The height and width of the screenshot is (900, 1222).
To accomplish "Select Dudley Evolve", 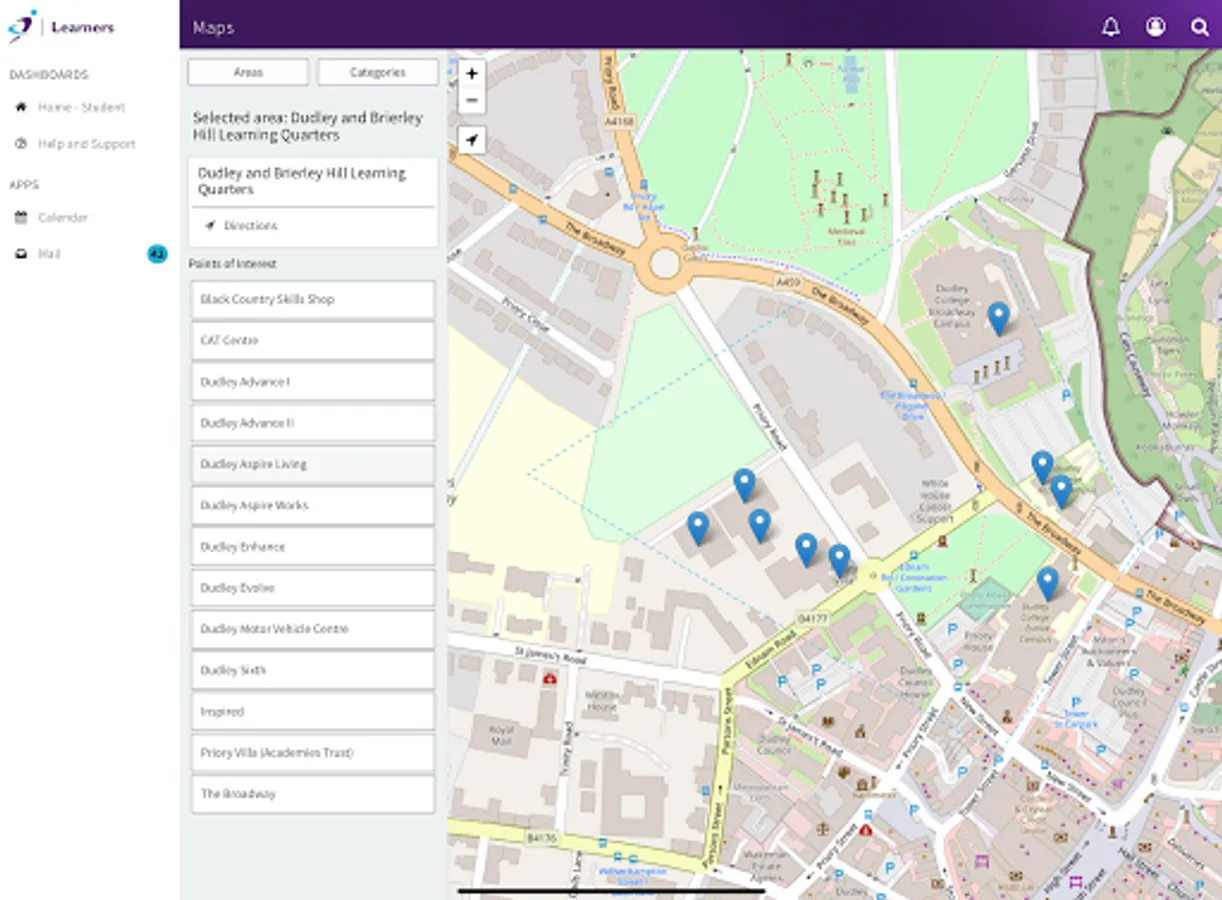I will coord(313,588).
